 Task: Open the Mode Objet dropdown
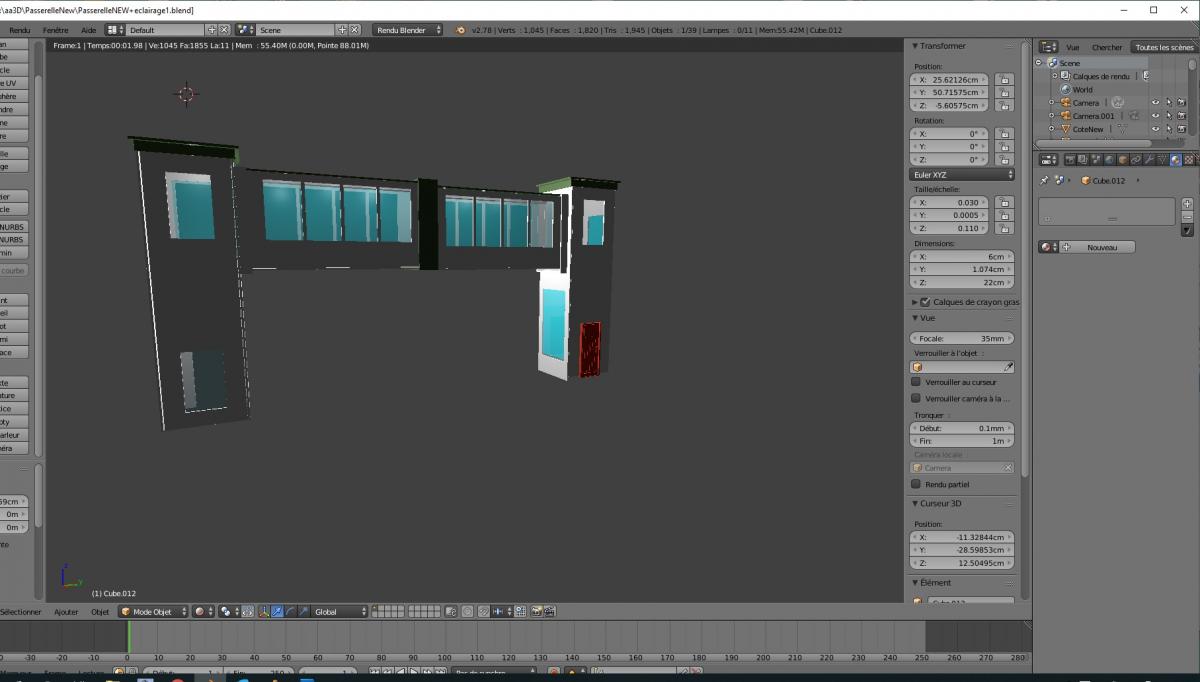pyautogui.click(x=153, y=611)
